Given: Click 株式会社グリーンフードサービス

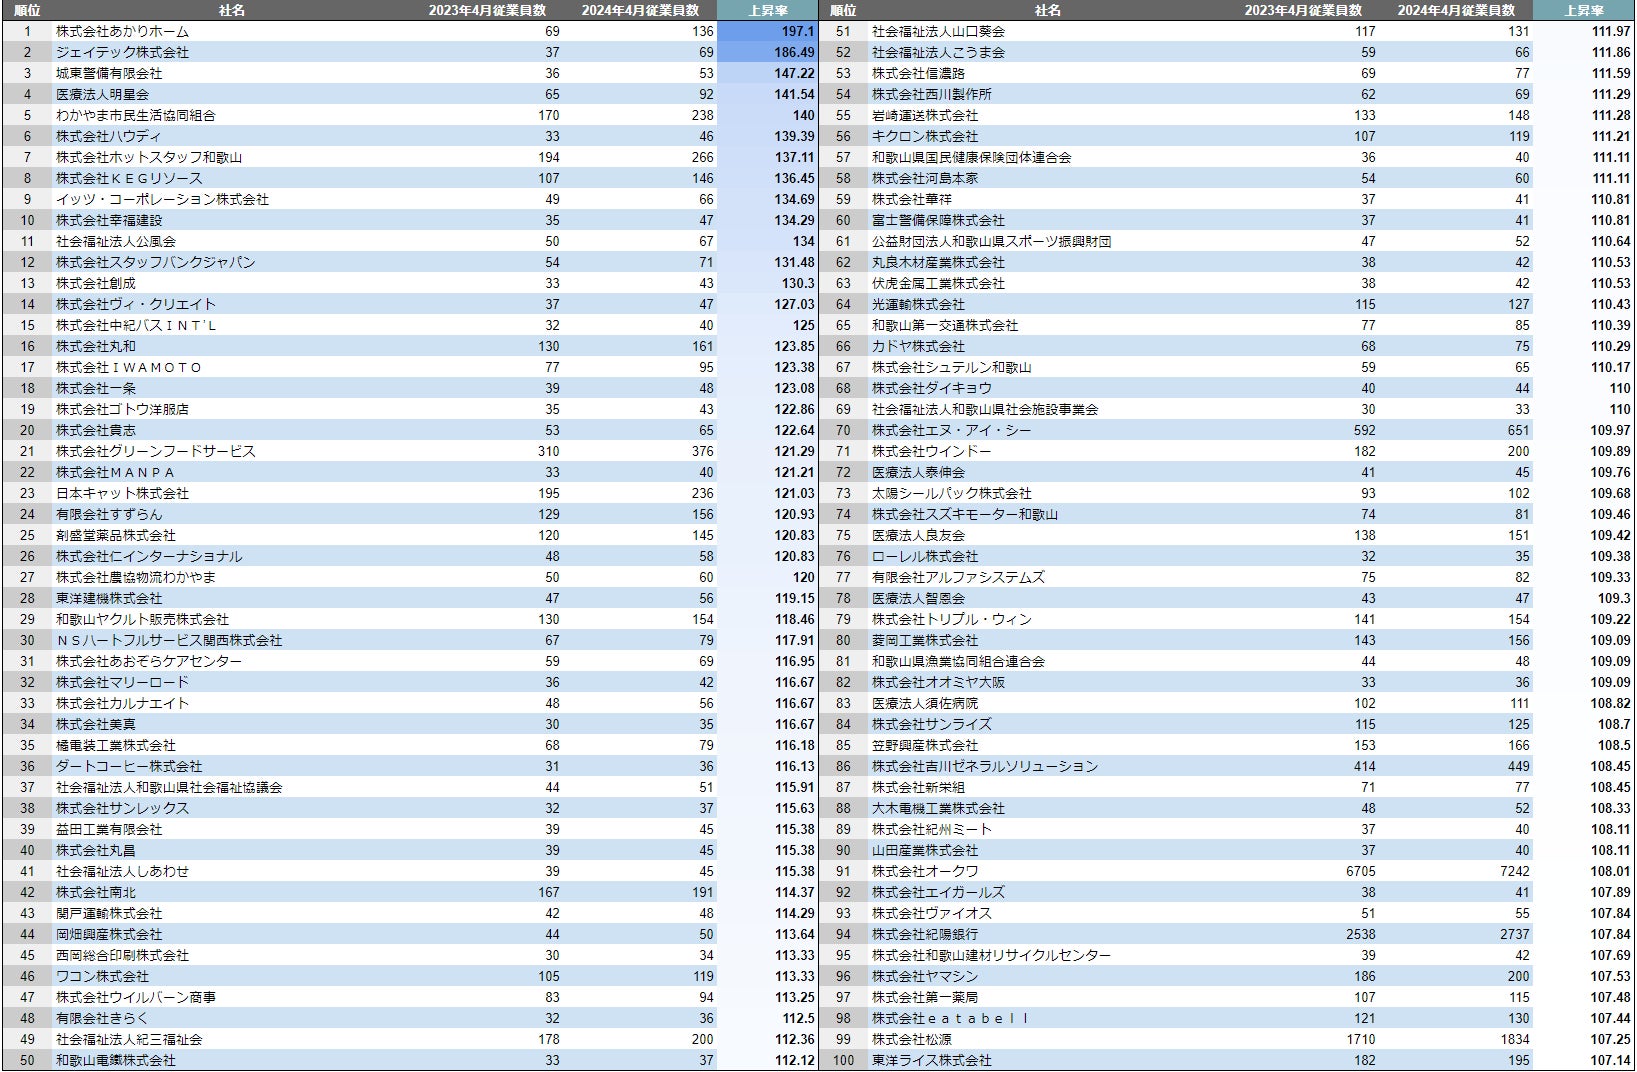Looking at the screenshot, I should tap(156, 451).
